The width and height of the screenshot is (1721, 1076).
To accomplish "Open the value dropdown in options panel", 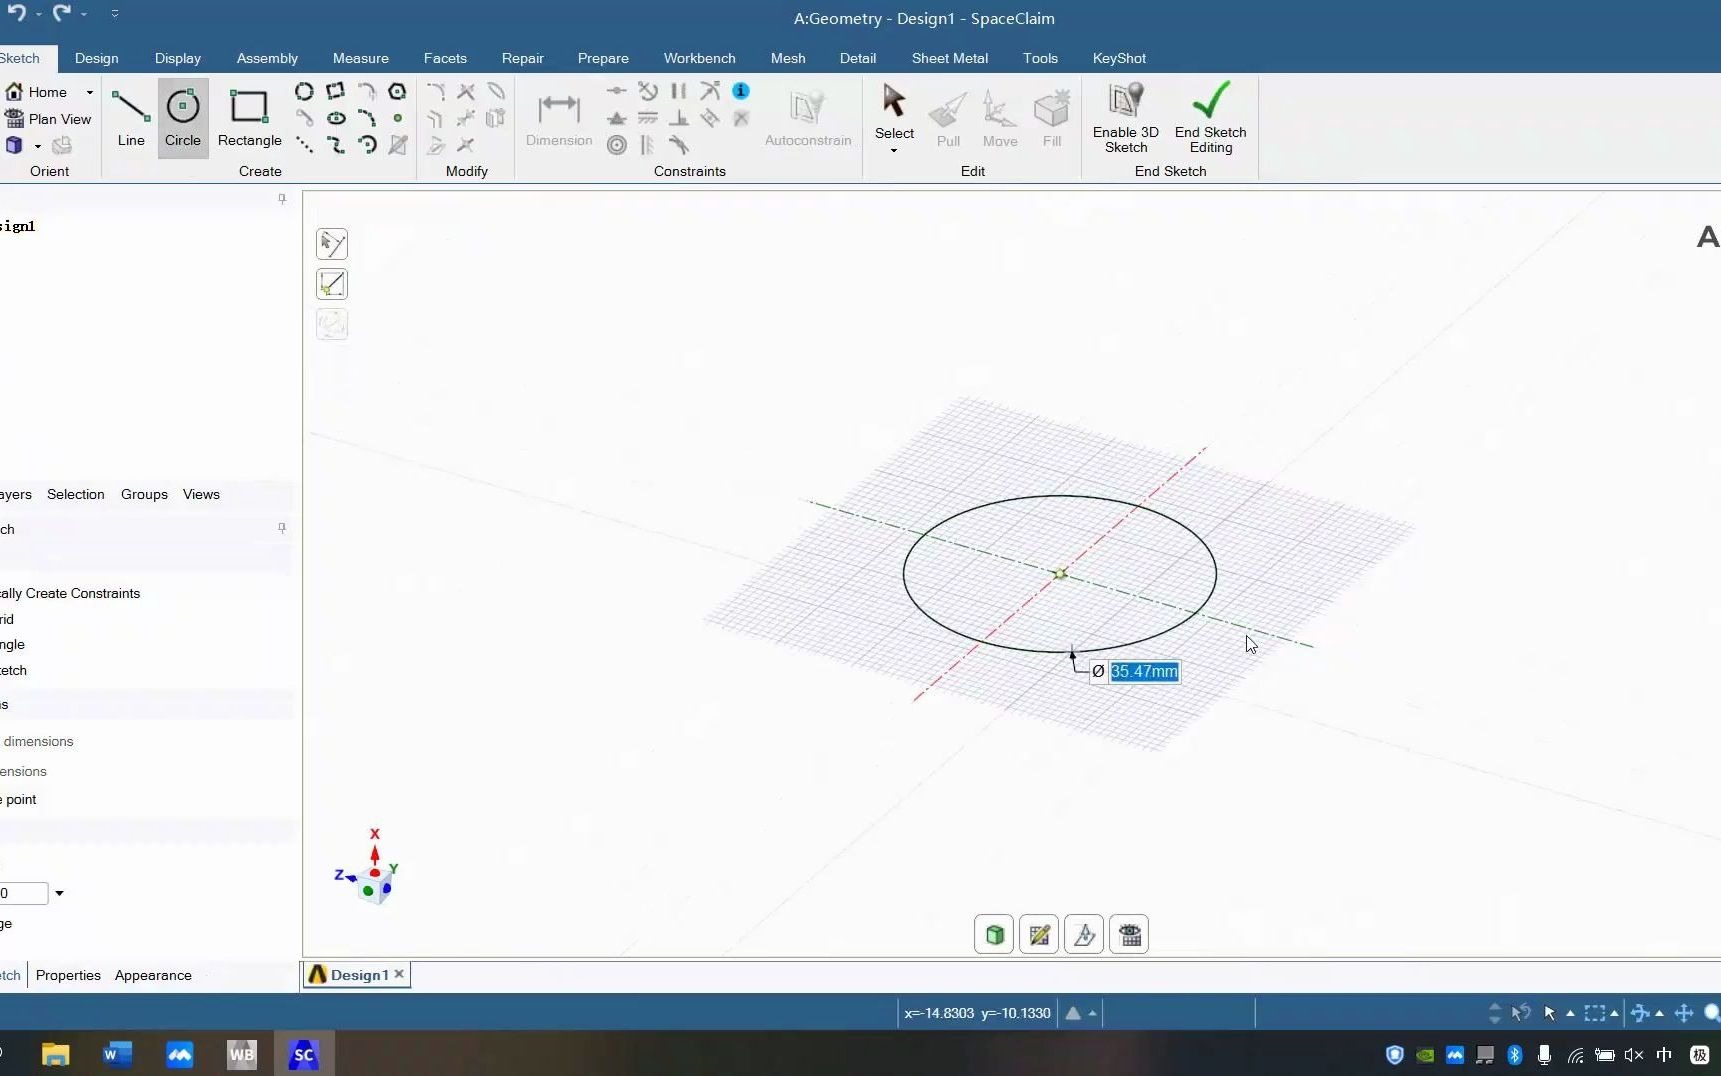I will click(x=59, y=893).
